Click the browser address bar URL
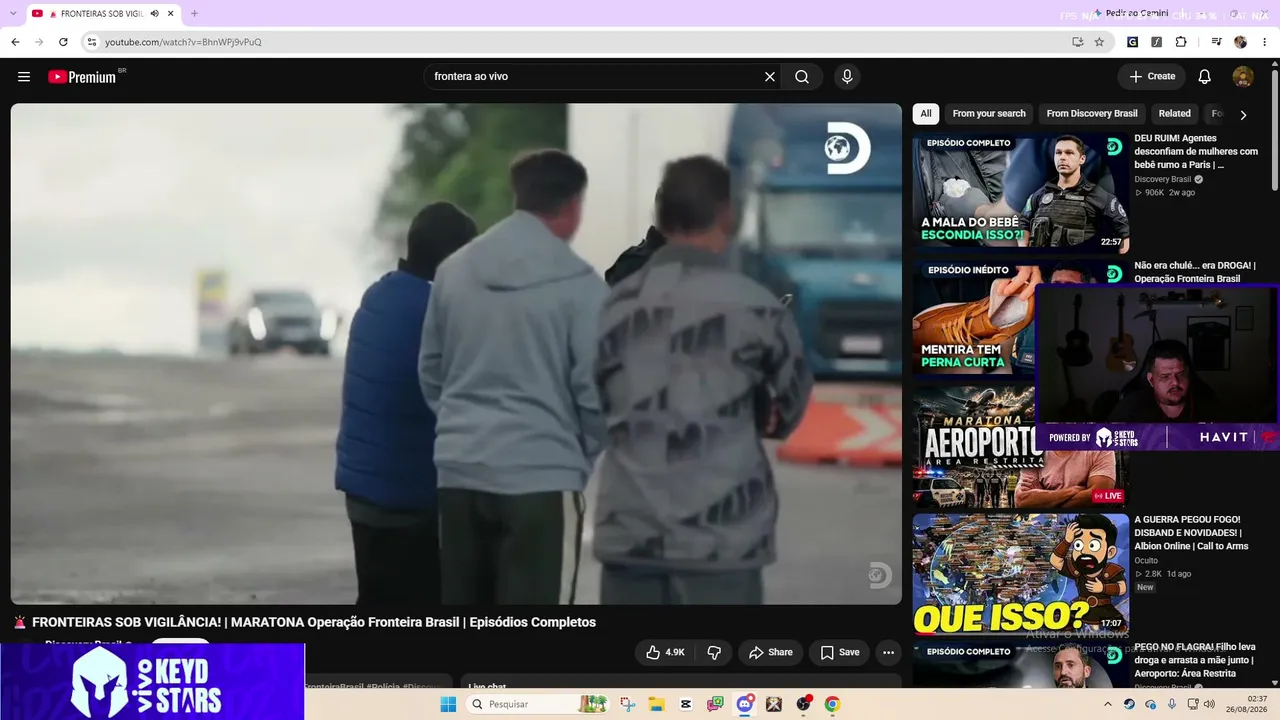Image resolution: width=1280 pixels, height=720 pixels. click(183, 42)
